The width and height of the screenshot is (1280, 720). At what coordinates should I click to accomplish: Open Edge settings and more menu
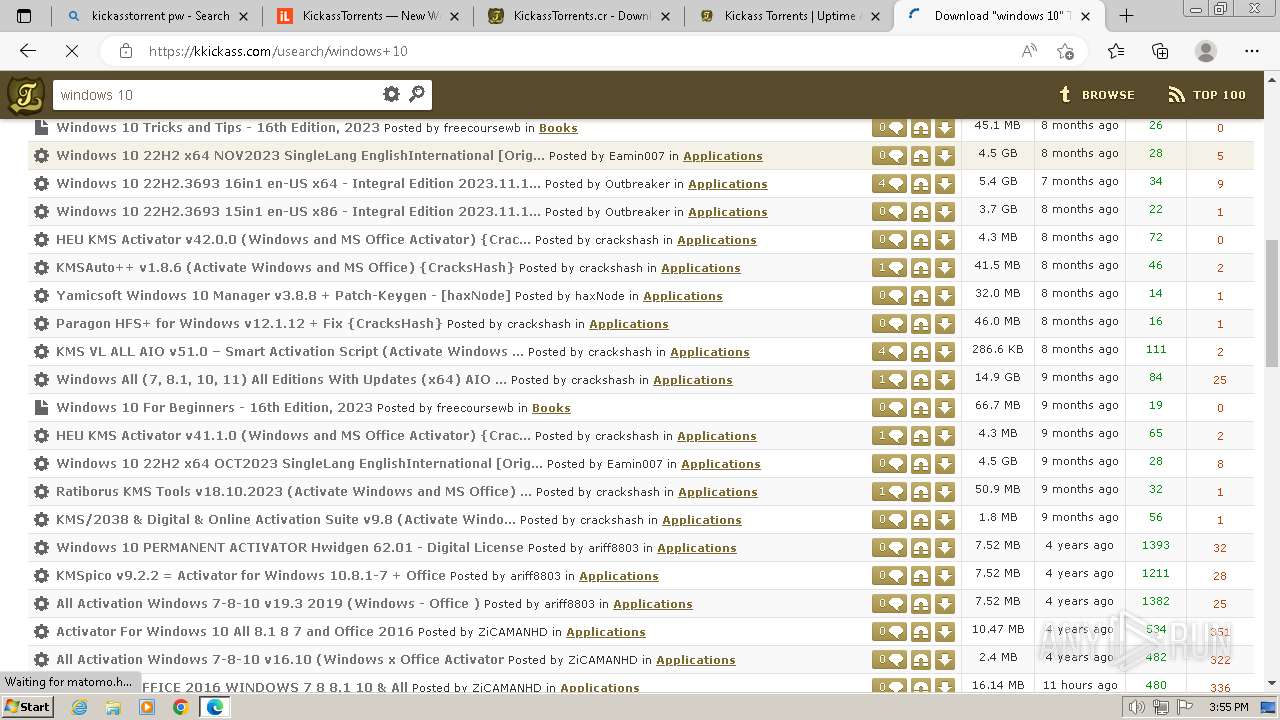(x=1252, y=51)
